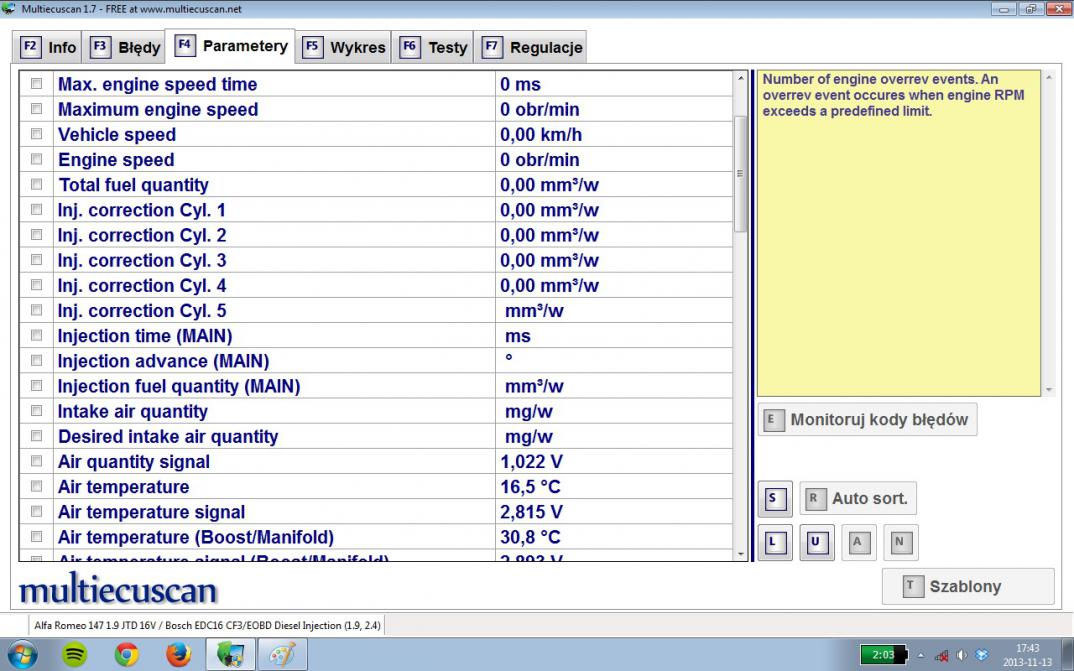
Task: Click the description panel scroll-down arrow
Action: point(1048,389)
